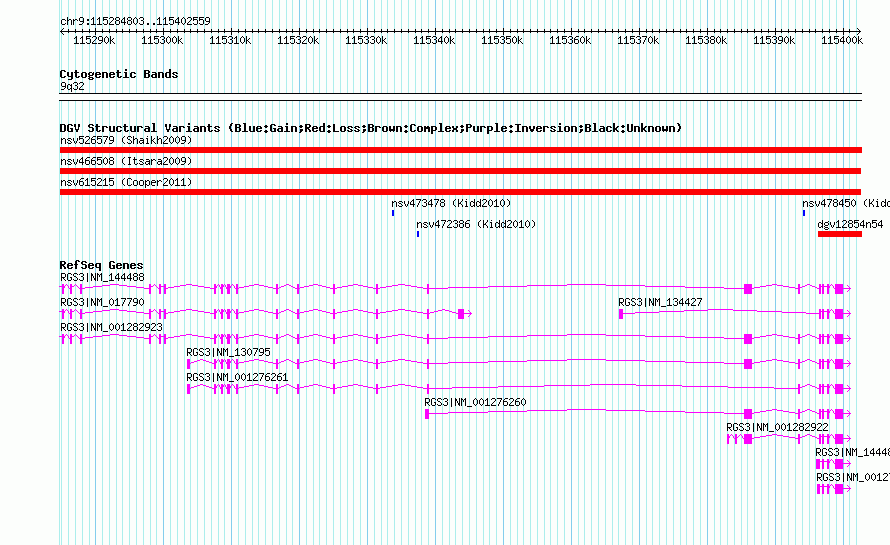The width and height of the screenshot is (890, 545).
Task: Click the 115320k ruler tick label
Action: coord(298,40)
